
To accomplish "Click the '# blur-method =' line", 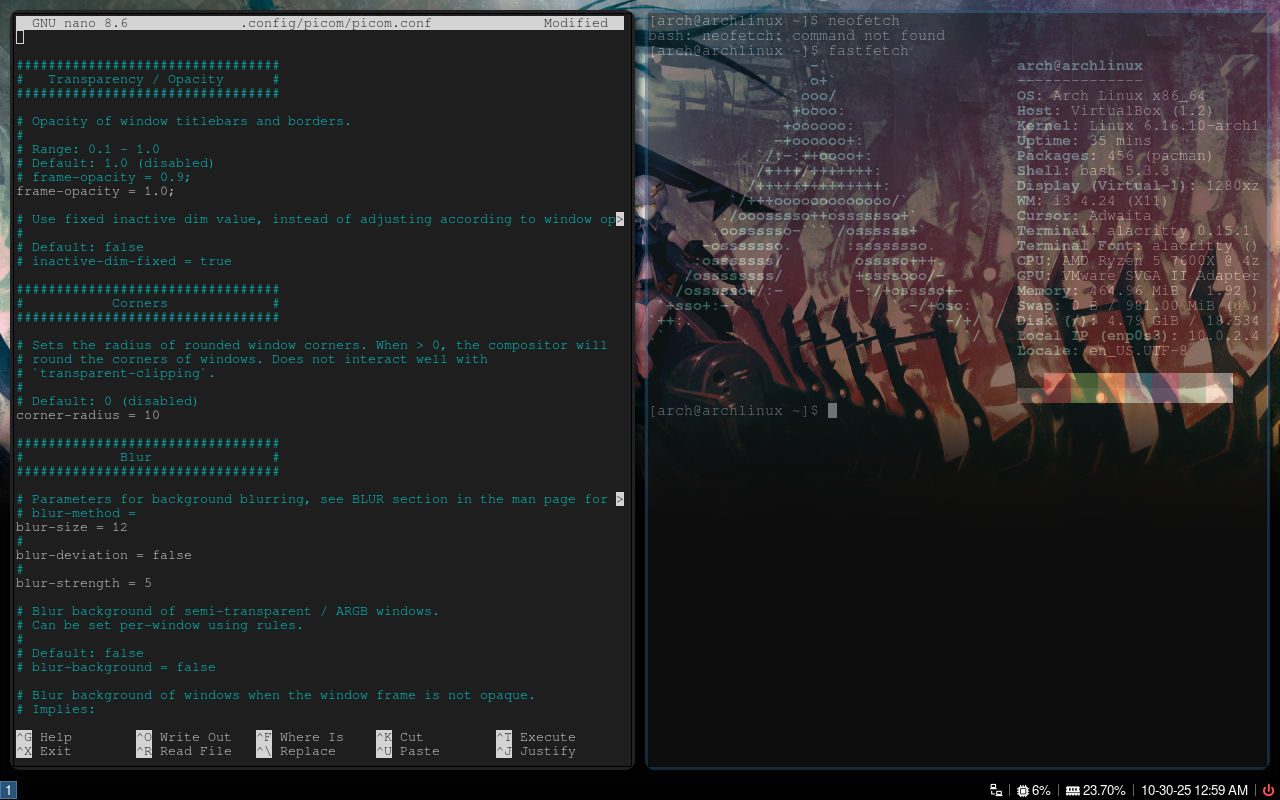I will coord(76,513).
